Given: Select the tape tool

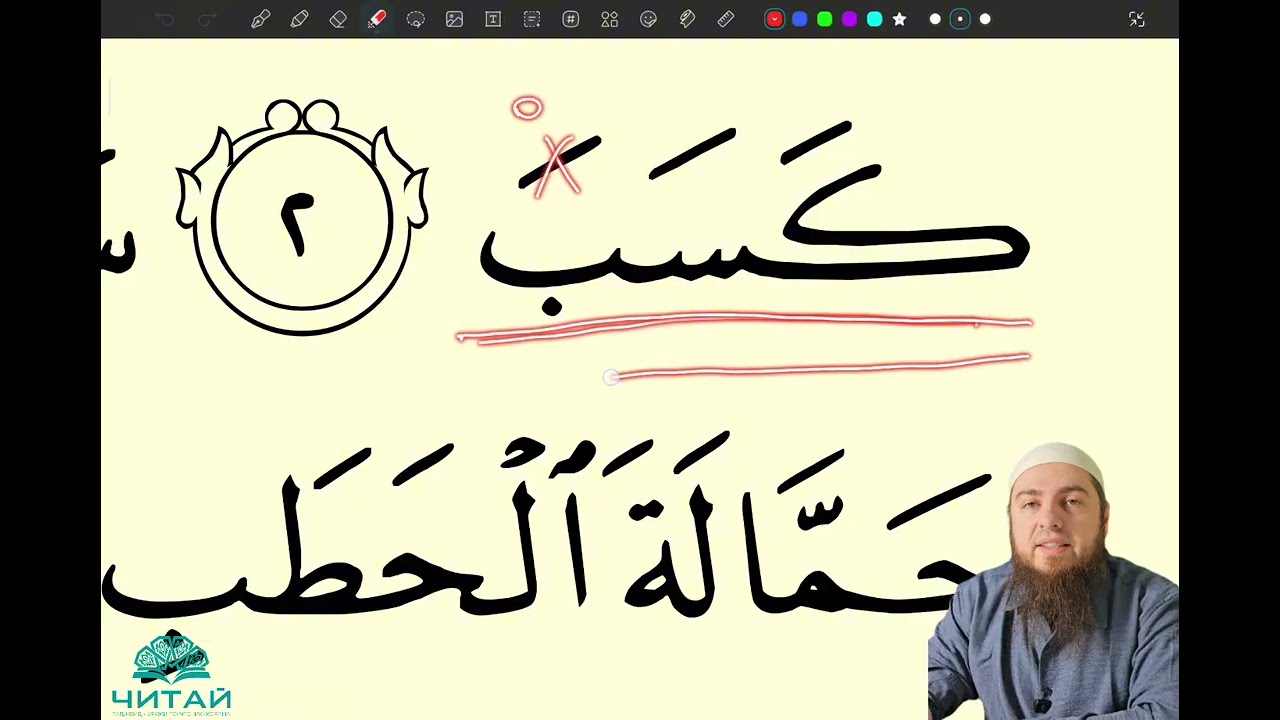Looking at the screenshot, I should pos(687,19).
